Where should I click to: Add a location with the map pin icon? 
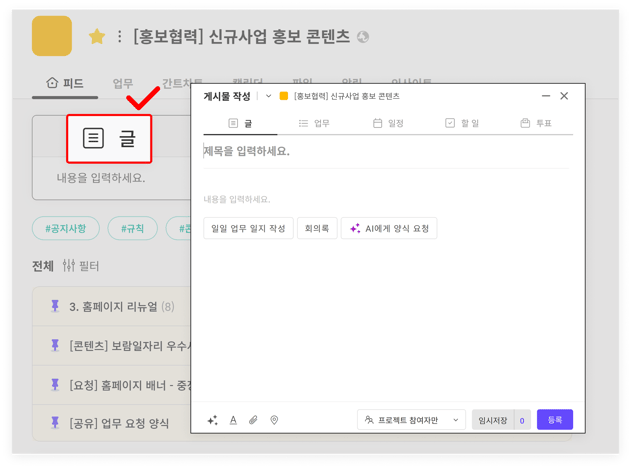(x=274, y=420)
